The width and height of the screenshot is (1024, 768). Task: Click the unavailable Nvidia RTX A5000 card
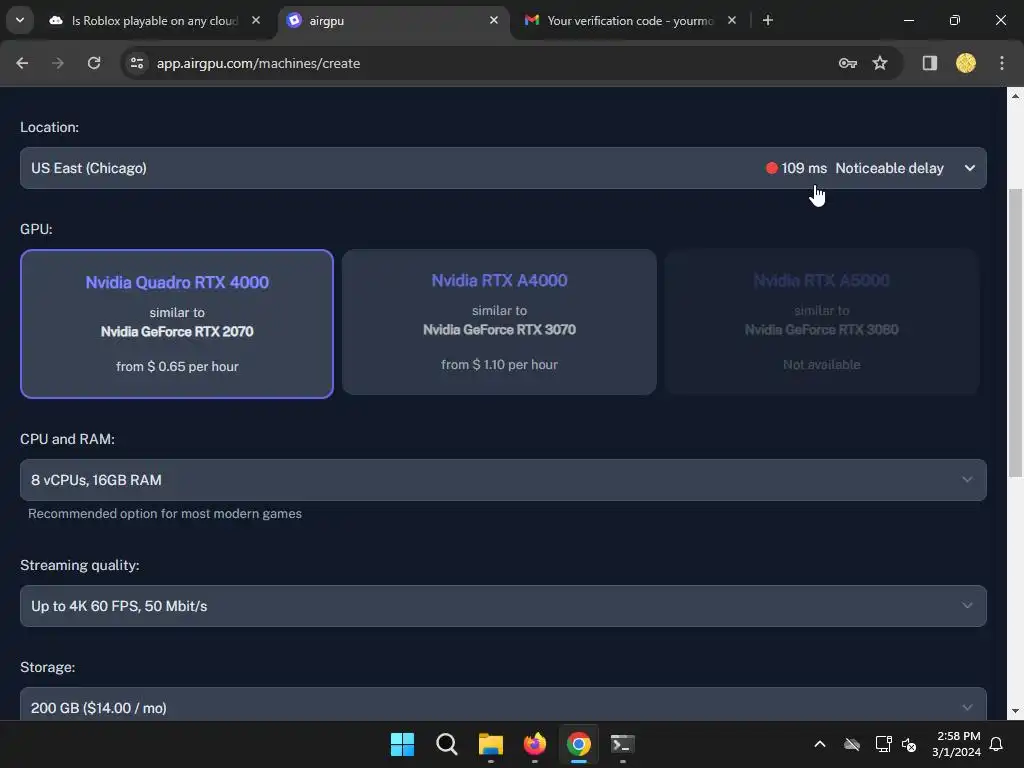pyautogui.click(x=822, y=322)
